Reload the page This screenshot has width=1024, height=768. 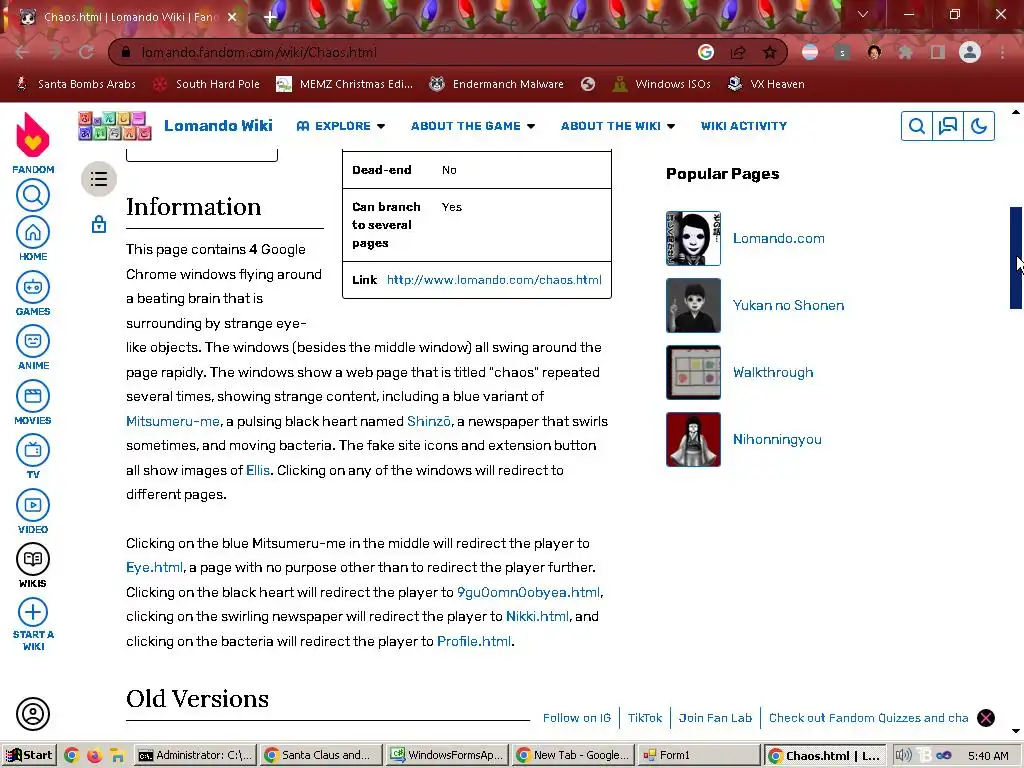pos(86,52)
